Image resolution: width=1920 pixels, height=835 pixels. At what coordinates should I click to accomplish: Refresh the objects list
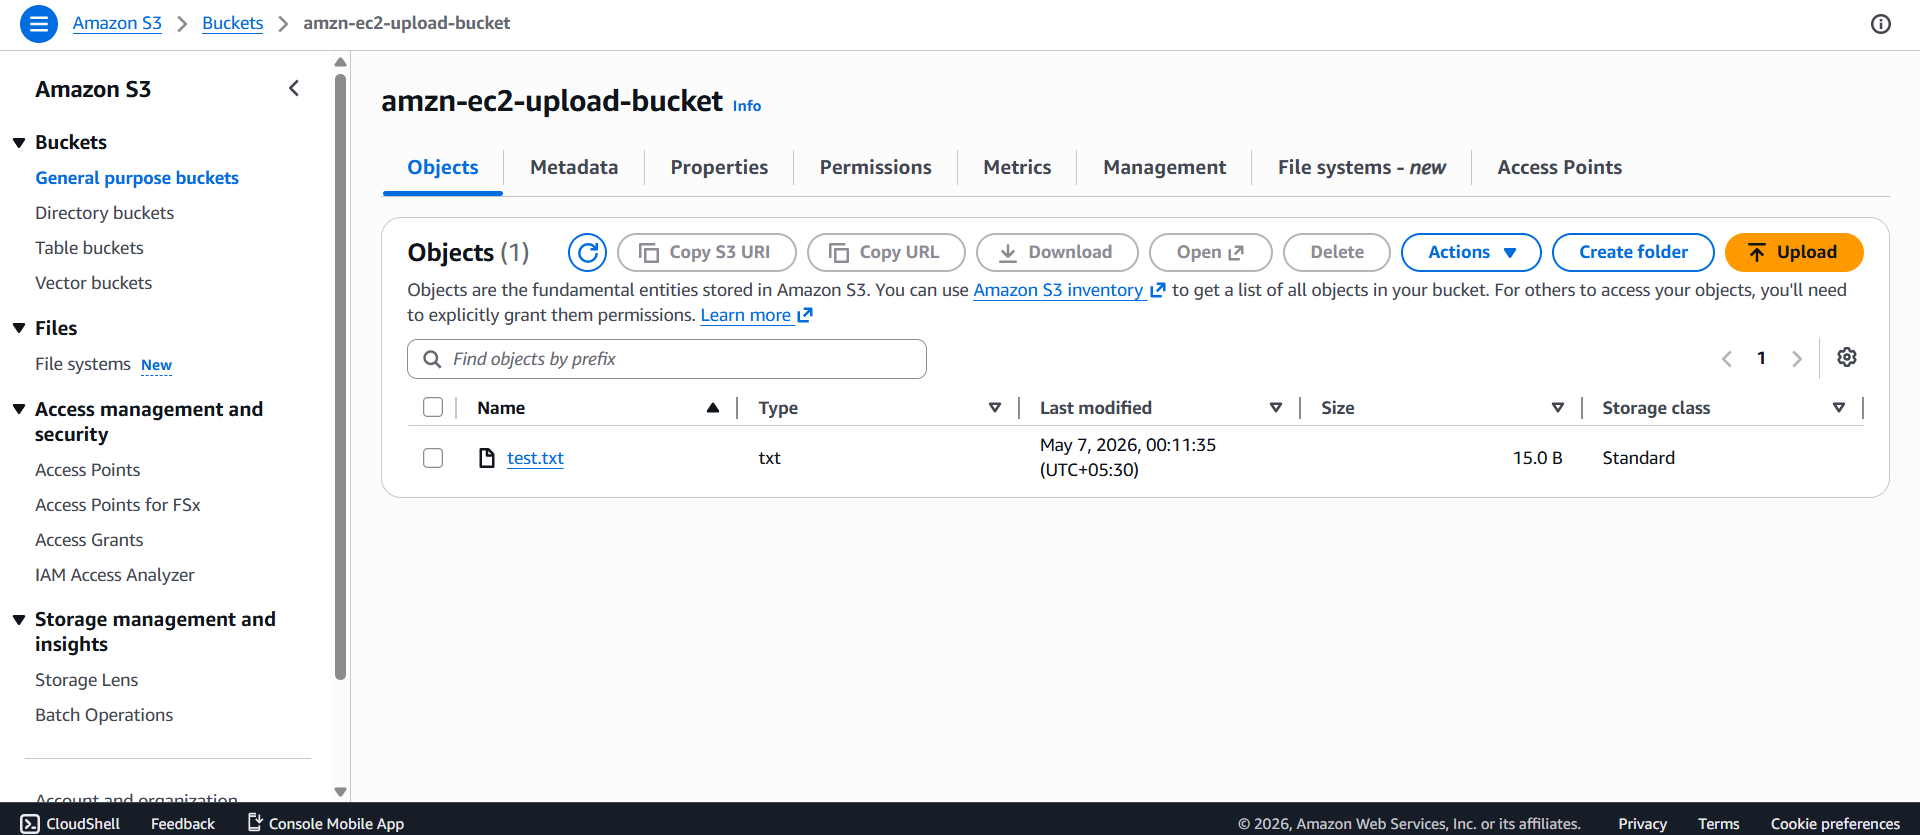click(x=587, y=253)
